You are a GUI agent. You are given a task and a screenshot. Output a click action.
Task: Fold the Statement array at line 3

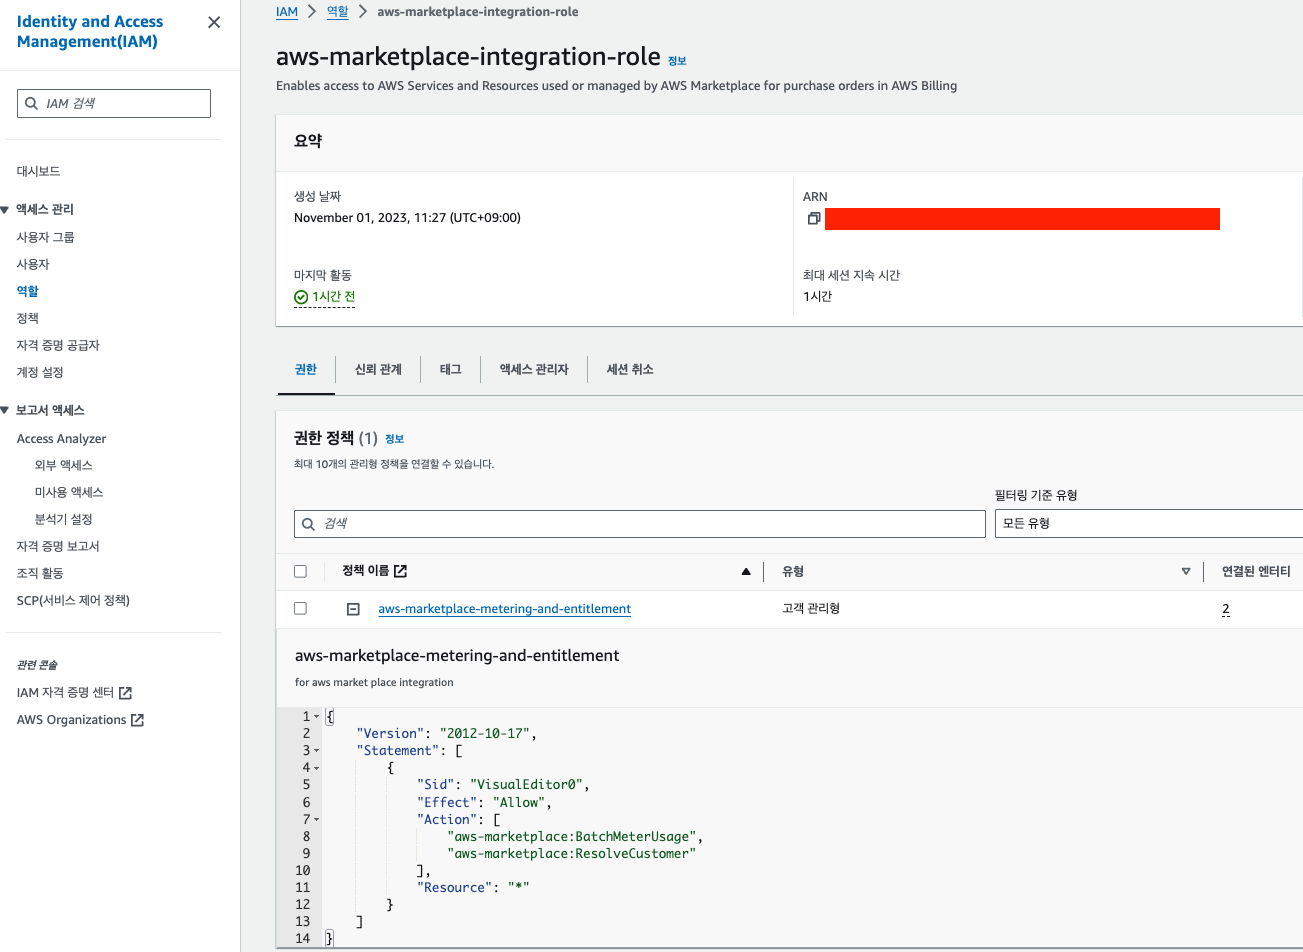(x=317, y=751)
